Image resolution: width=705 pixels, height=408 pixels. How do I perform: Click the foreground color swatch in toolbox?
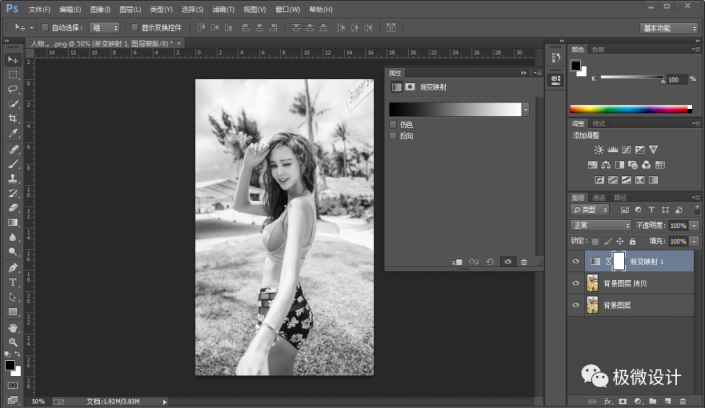point(9,365)
